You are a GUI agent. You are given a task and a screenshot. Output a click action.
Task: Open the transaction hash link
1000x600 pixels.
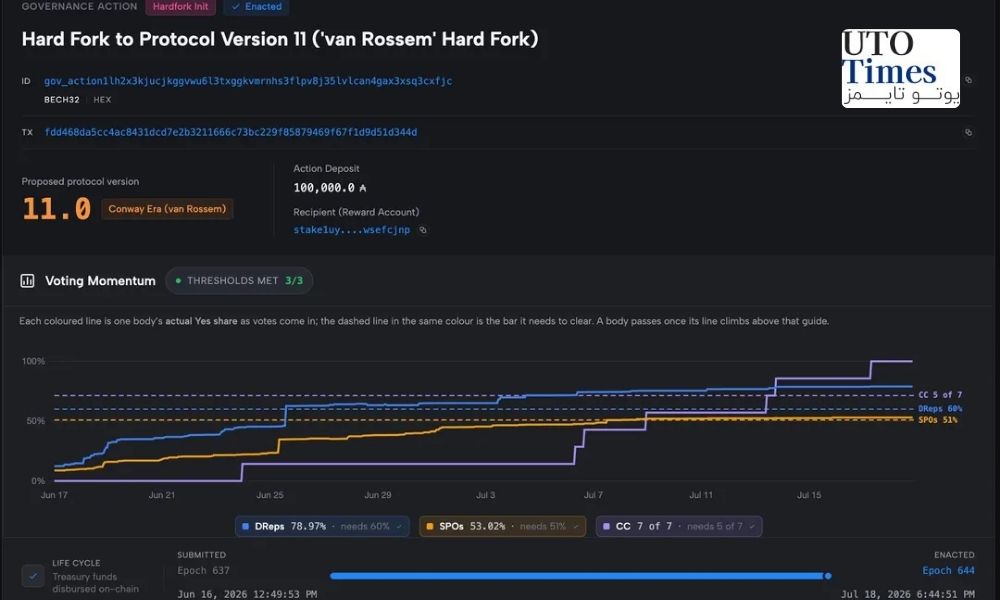click(x=231, y=133)
